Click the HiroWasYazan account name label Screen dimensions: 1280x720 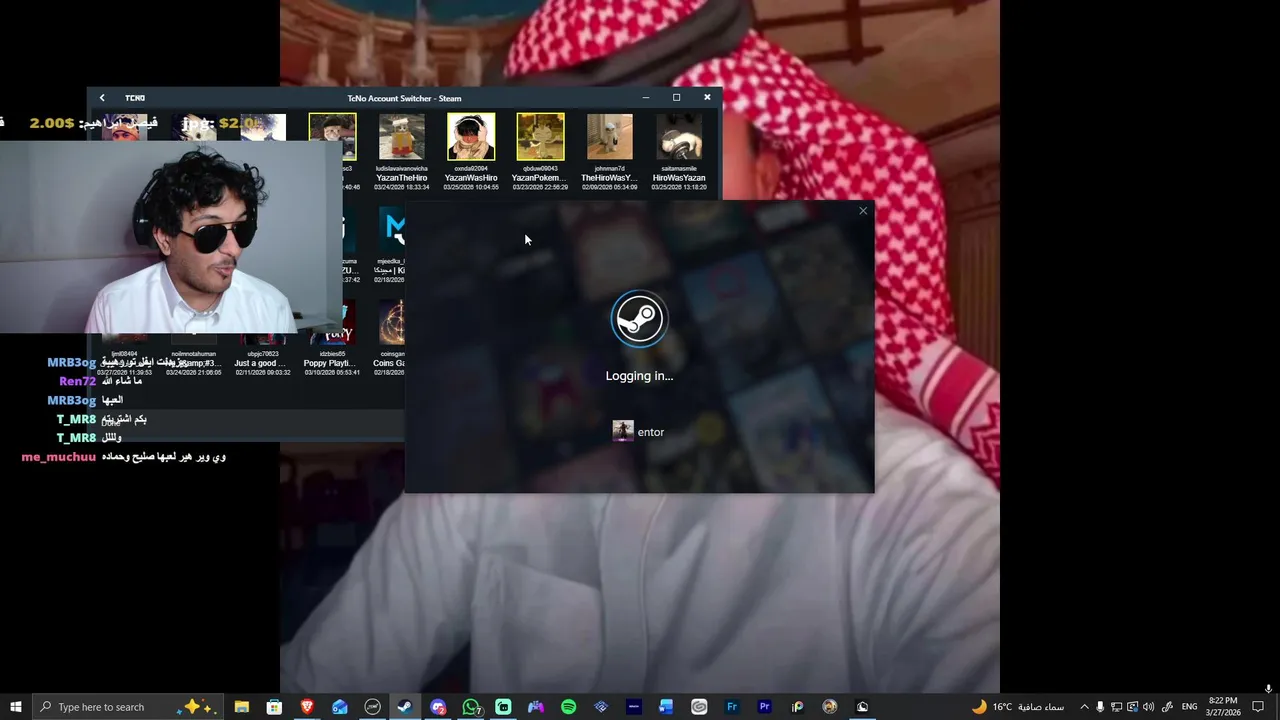coord(679,178)
